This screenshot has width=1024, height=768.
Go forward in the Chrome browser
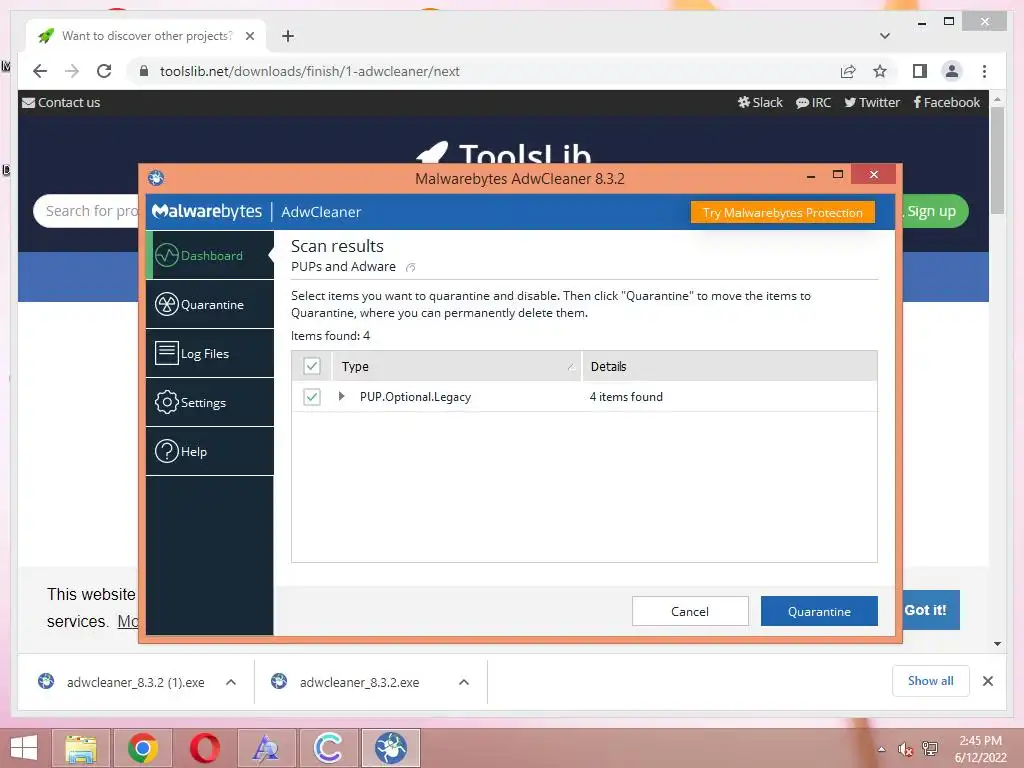[72, 71]
